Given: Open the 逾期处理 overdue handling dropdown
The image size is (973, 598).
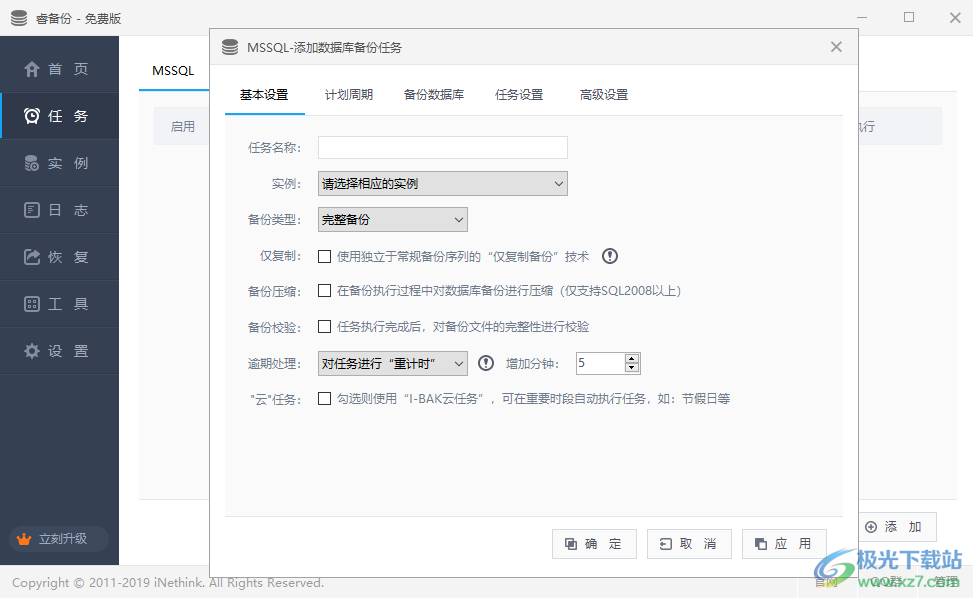Looking at the screenshot, I should [x=393, y=364].
